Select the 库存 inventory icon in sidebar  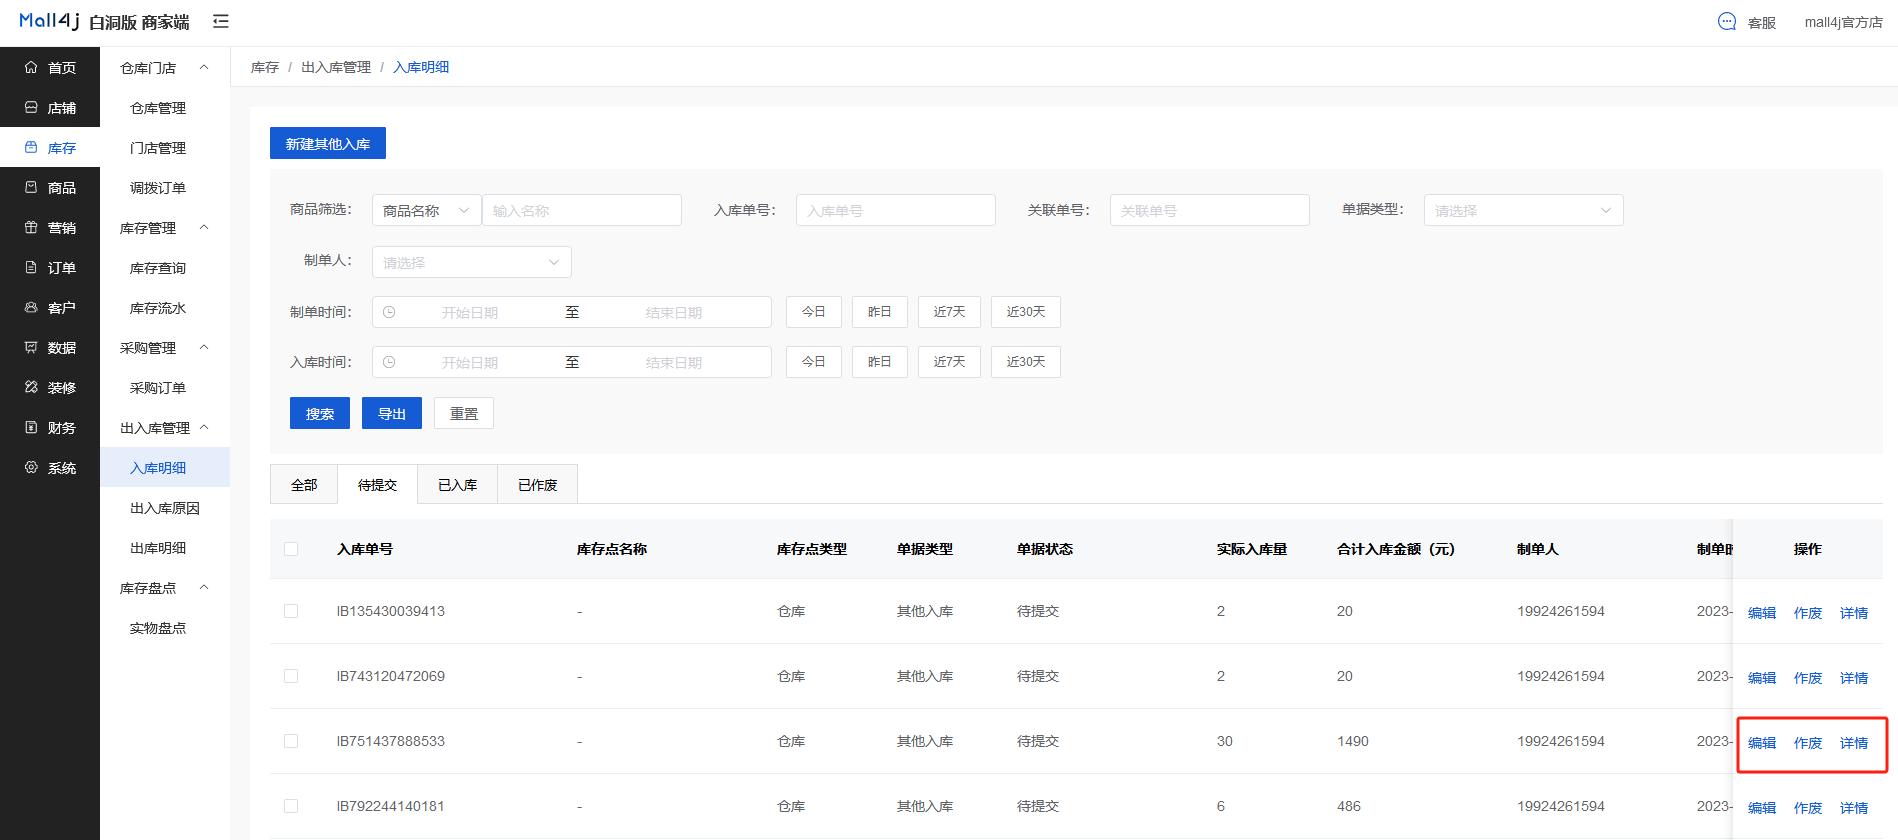[x=31, y=147]
